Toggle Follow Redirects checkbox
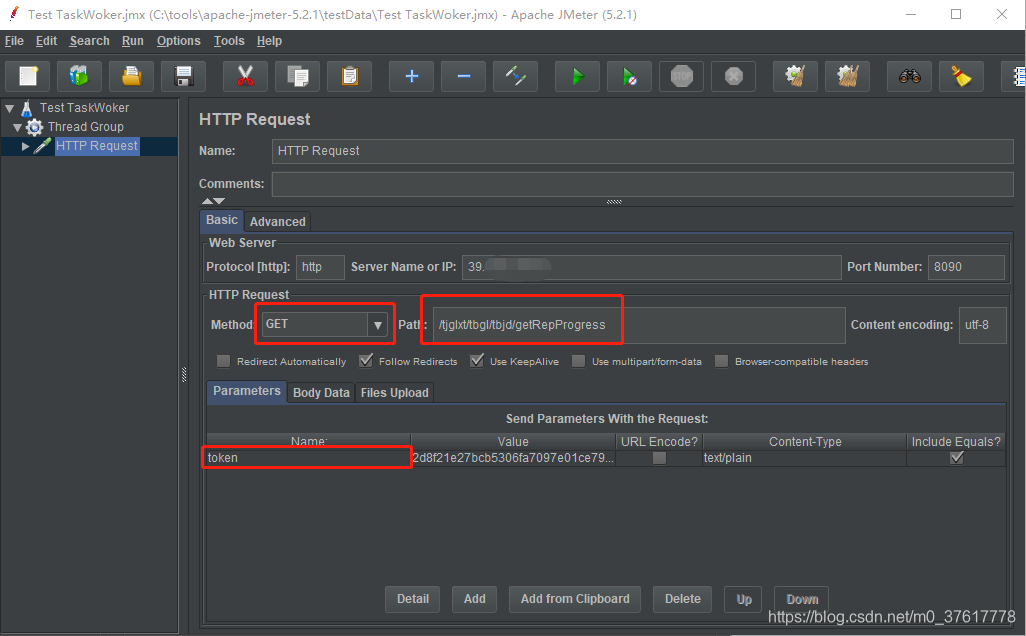The image size is (1026, 636). tap(366, 361)
